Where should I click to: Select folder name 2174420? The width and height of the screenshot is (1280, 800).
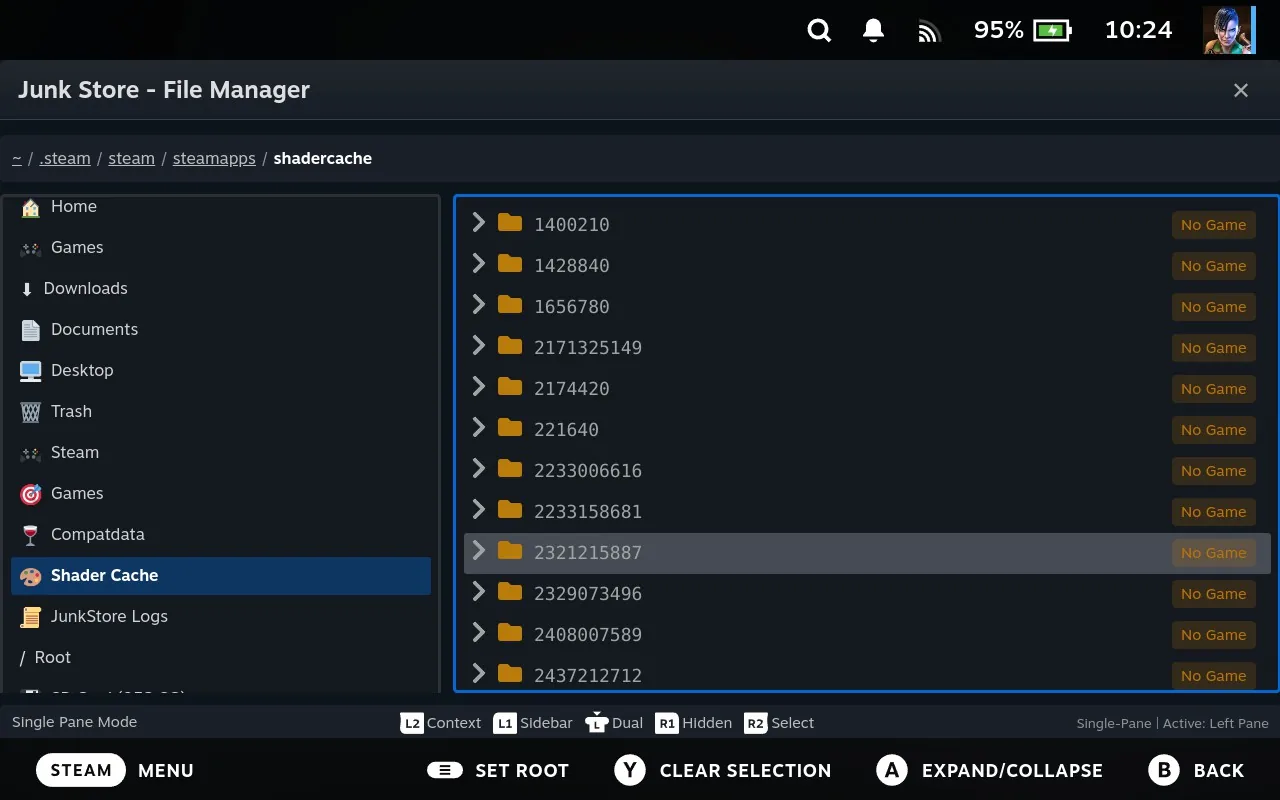[x=572, y=389]
